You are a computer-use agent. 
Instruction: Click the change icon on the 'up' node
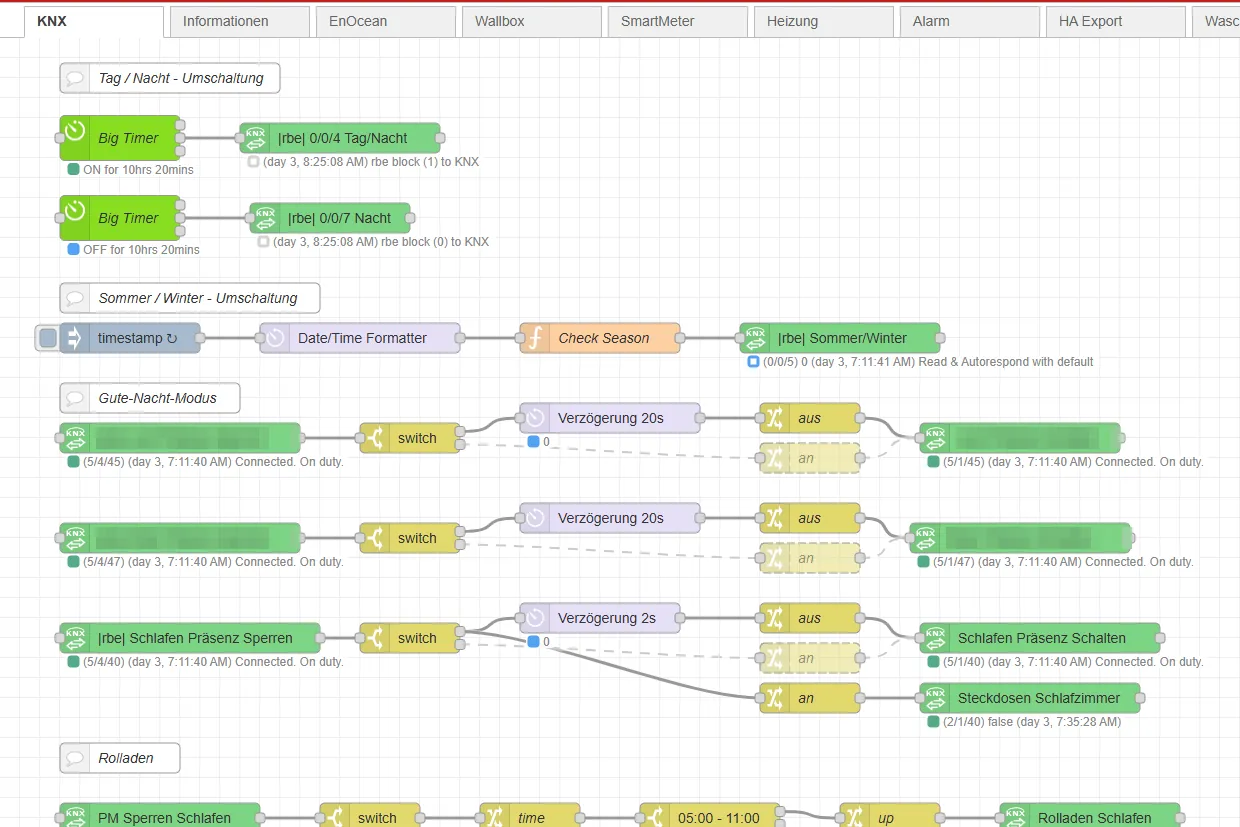click(855, 816)
